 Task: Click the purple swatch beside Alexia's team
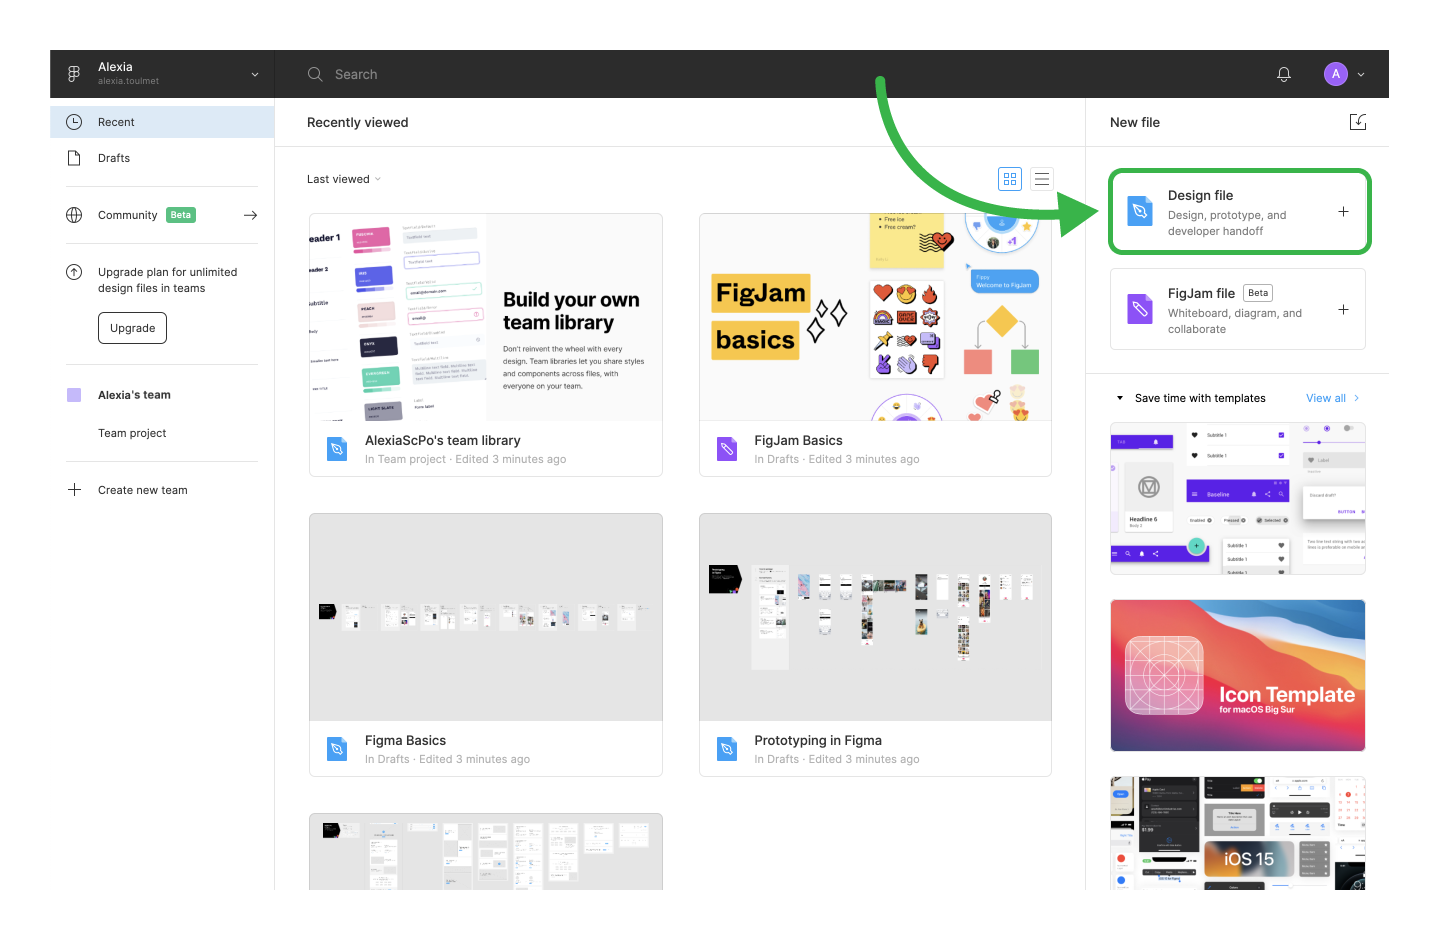point(73,394)
